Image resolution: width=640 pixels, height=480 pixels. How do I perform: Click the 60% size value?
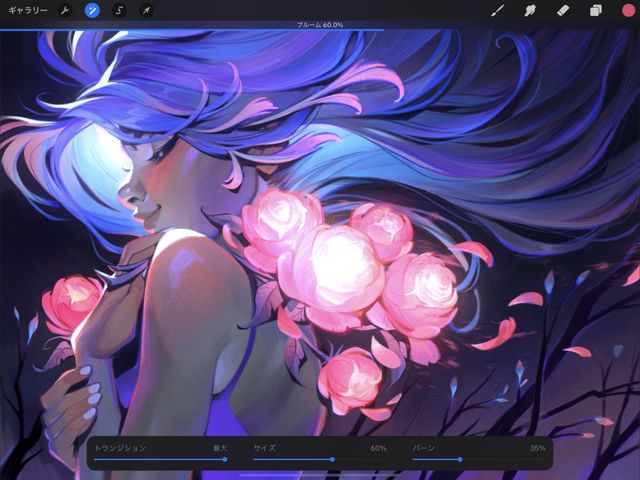point(378,448)
